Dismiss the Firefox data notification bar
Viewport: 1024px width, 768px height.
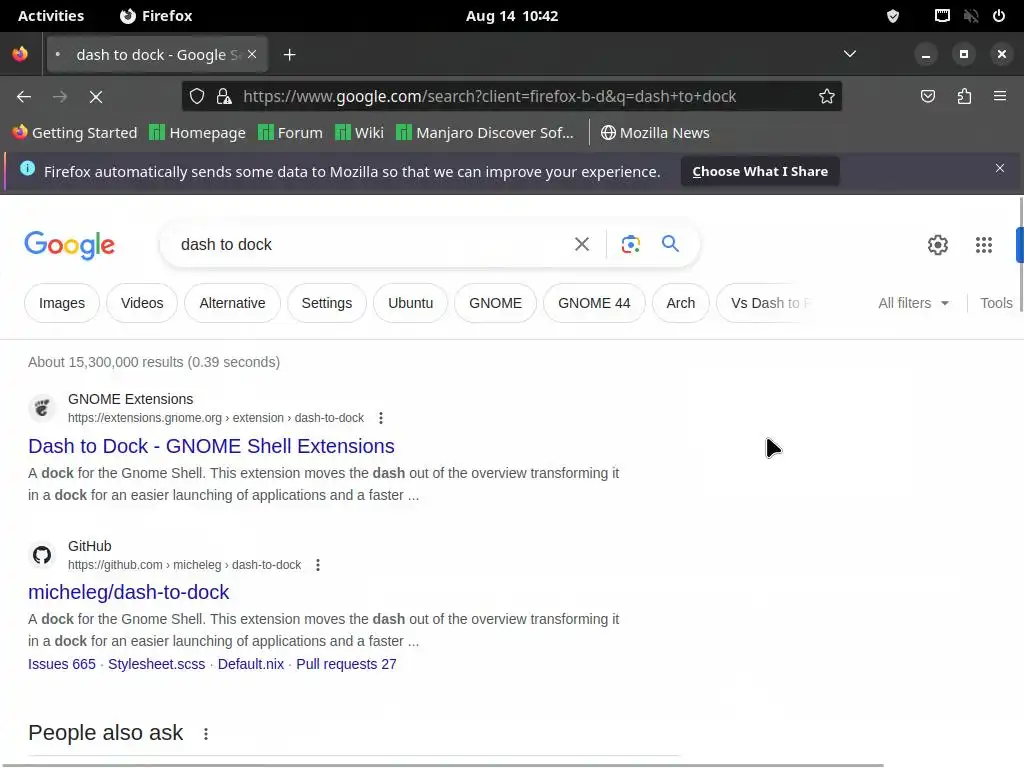[1000, 168]
